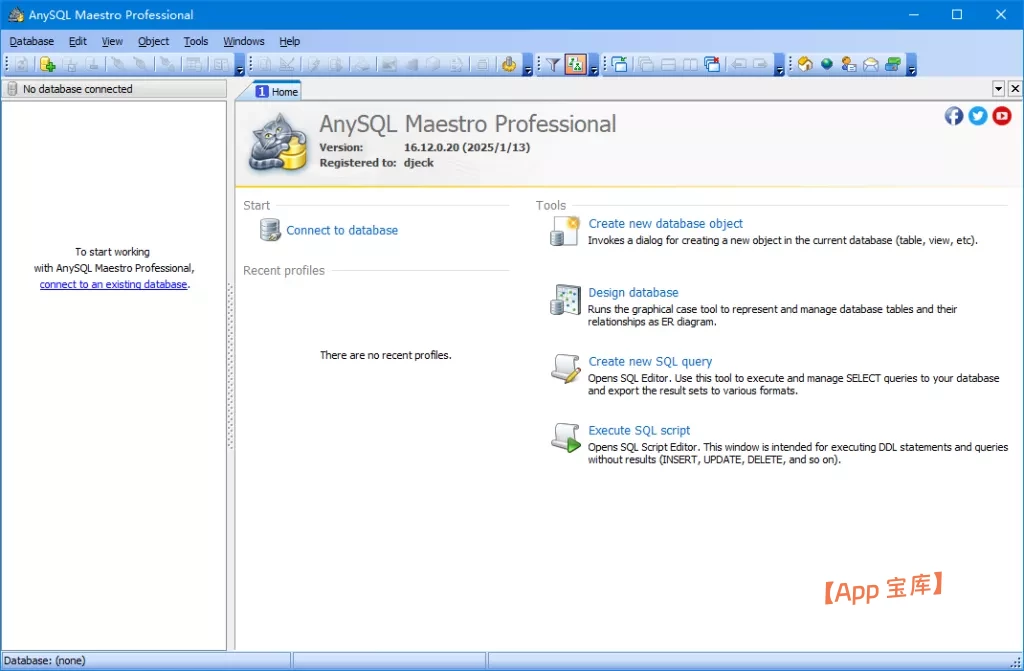This screenshot has height=671, width=1024.
Task: Click the Design database ER diagram icon
Action: tap(565, 300)
